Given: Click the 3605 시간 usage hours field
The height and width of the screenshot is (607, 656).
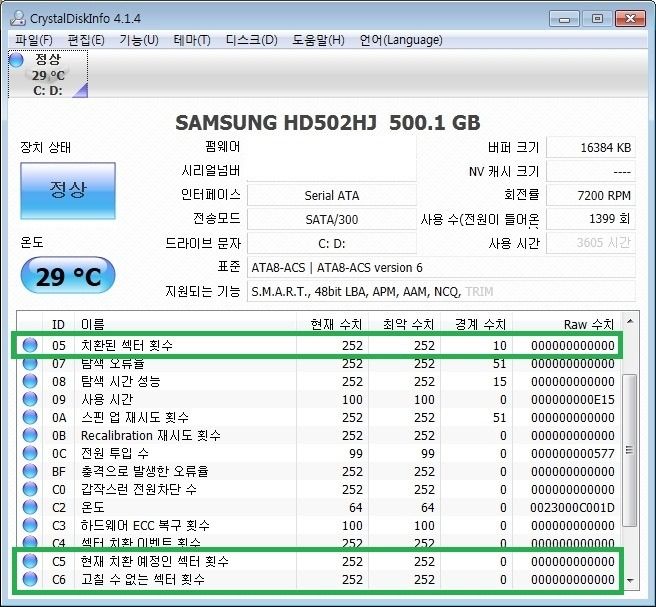Looking at the screenshot, I should [x=591, y=243].
